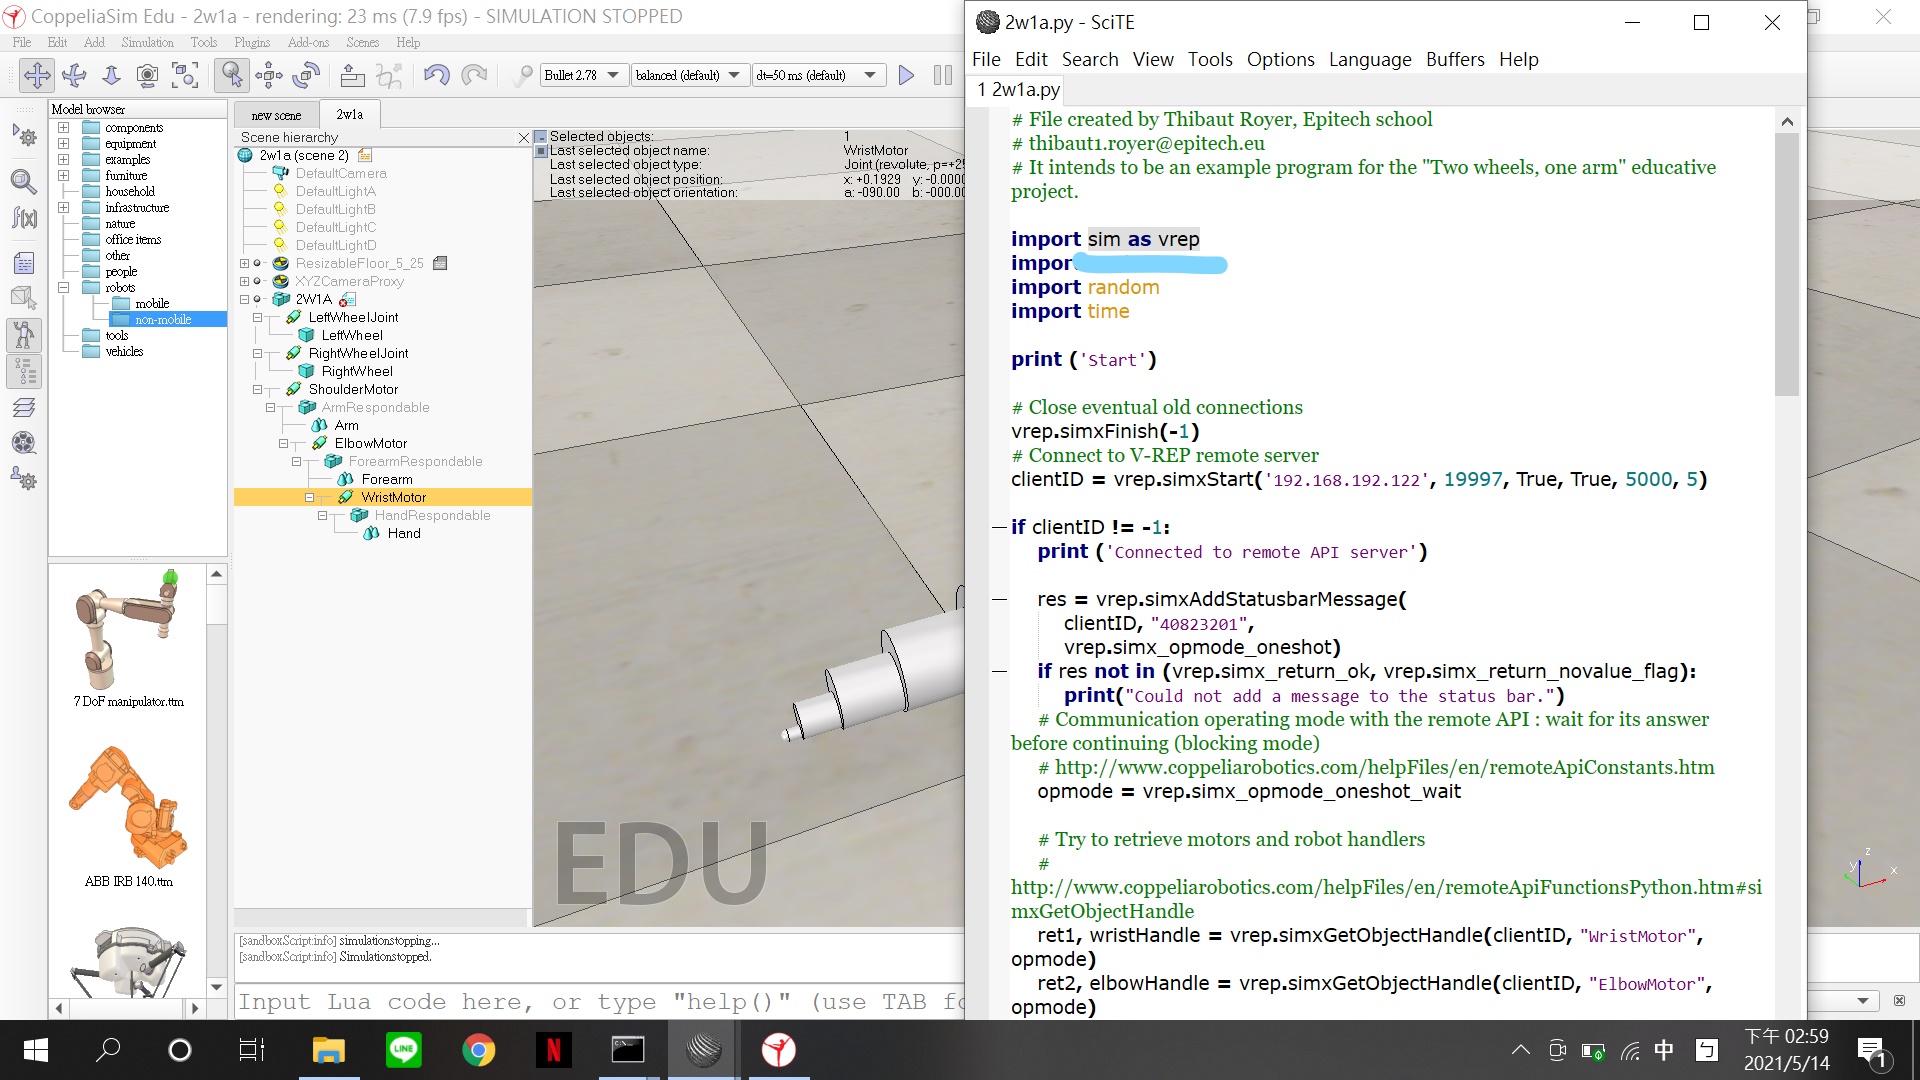This screenshot has width=1920, height=1080.
Task: Select the object rotate tool
Action: [307, 75]
